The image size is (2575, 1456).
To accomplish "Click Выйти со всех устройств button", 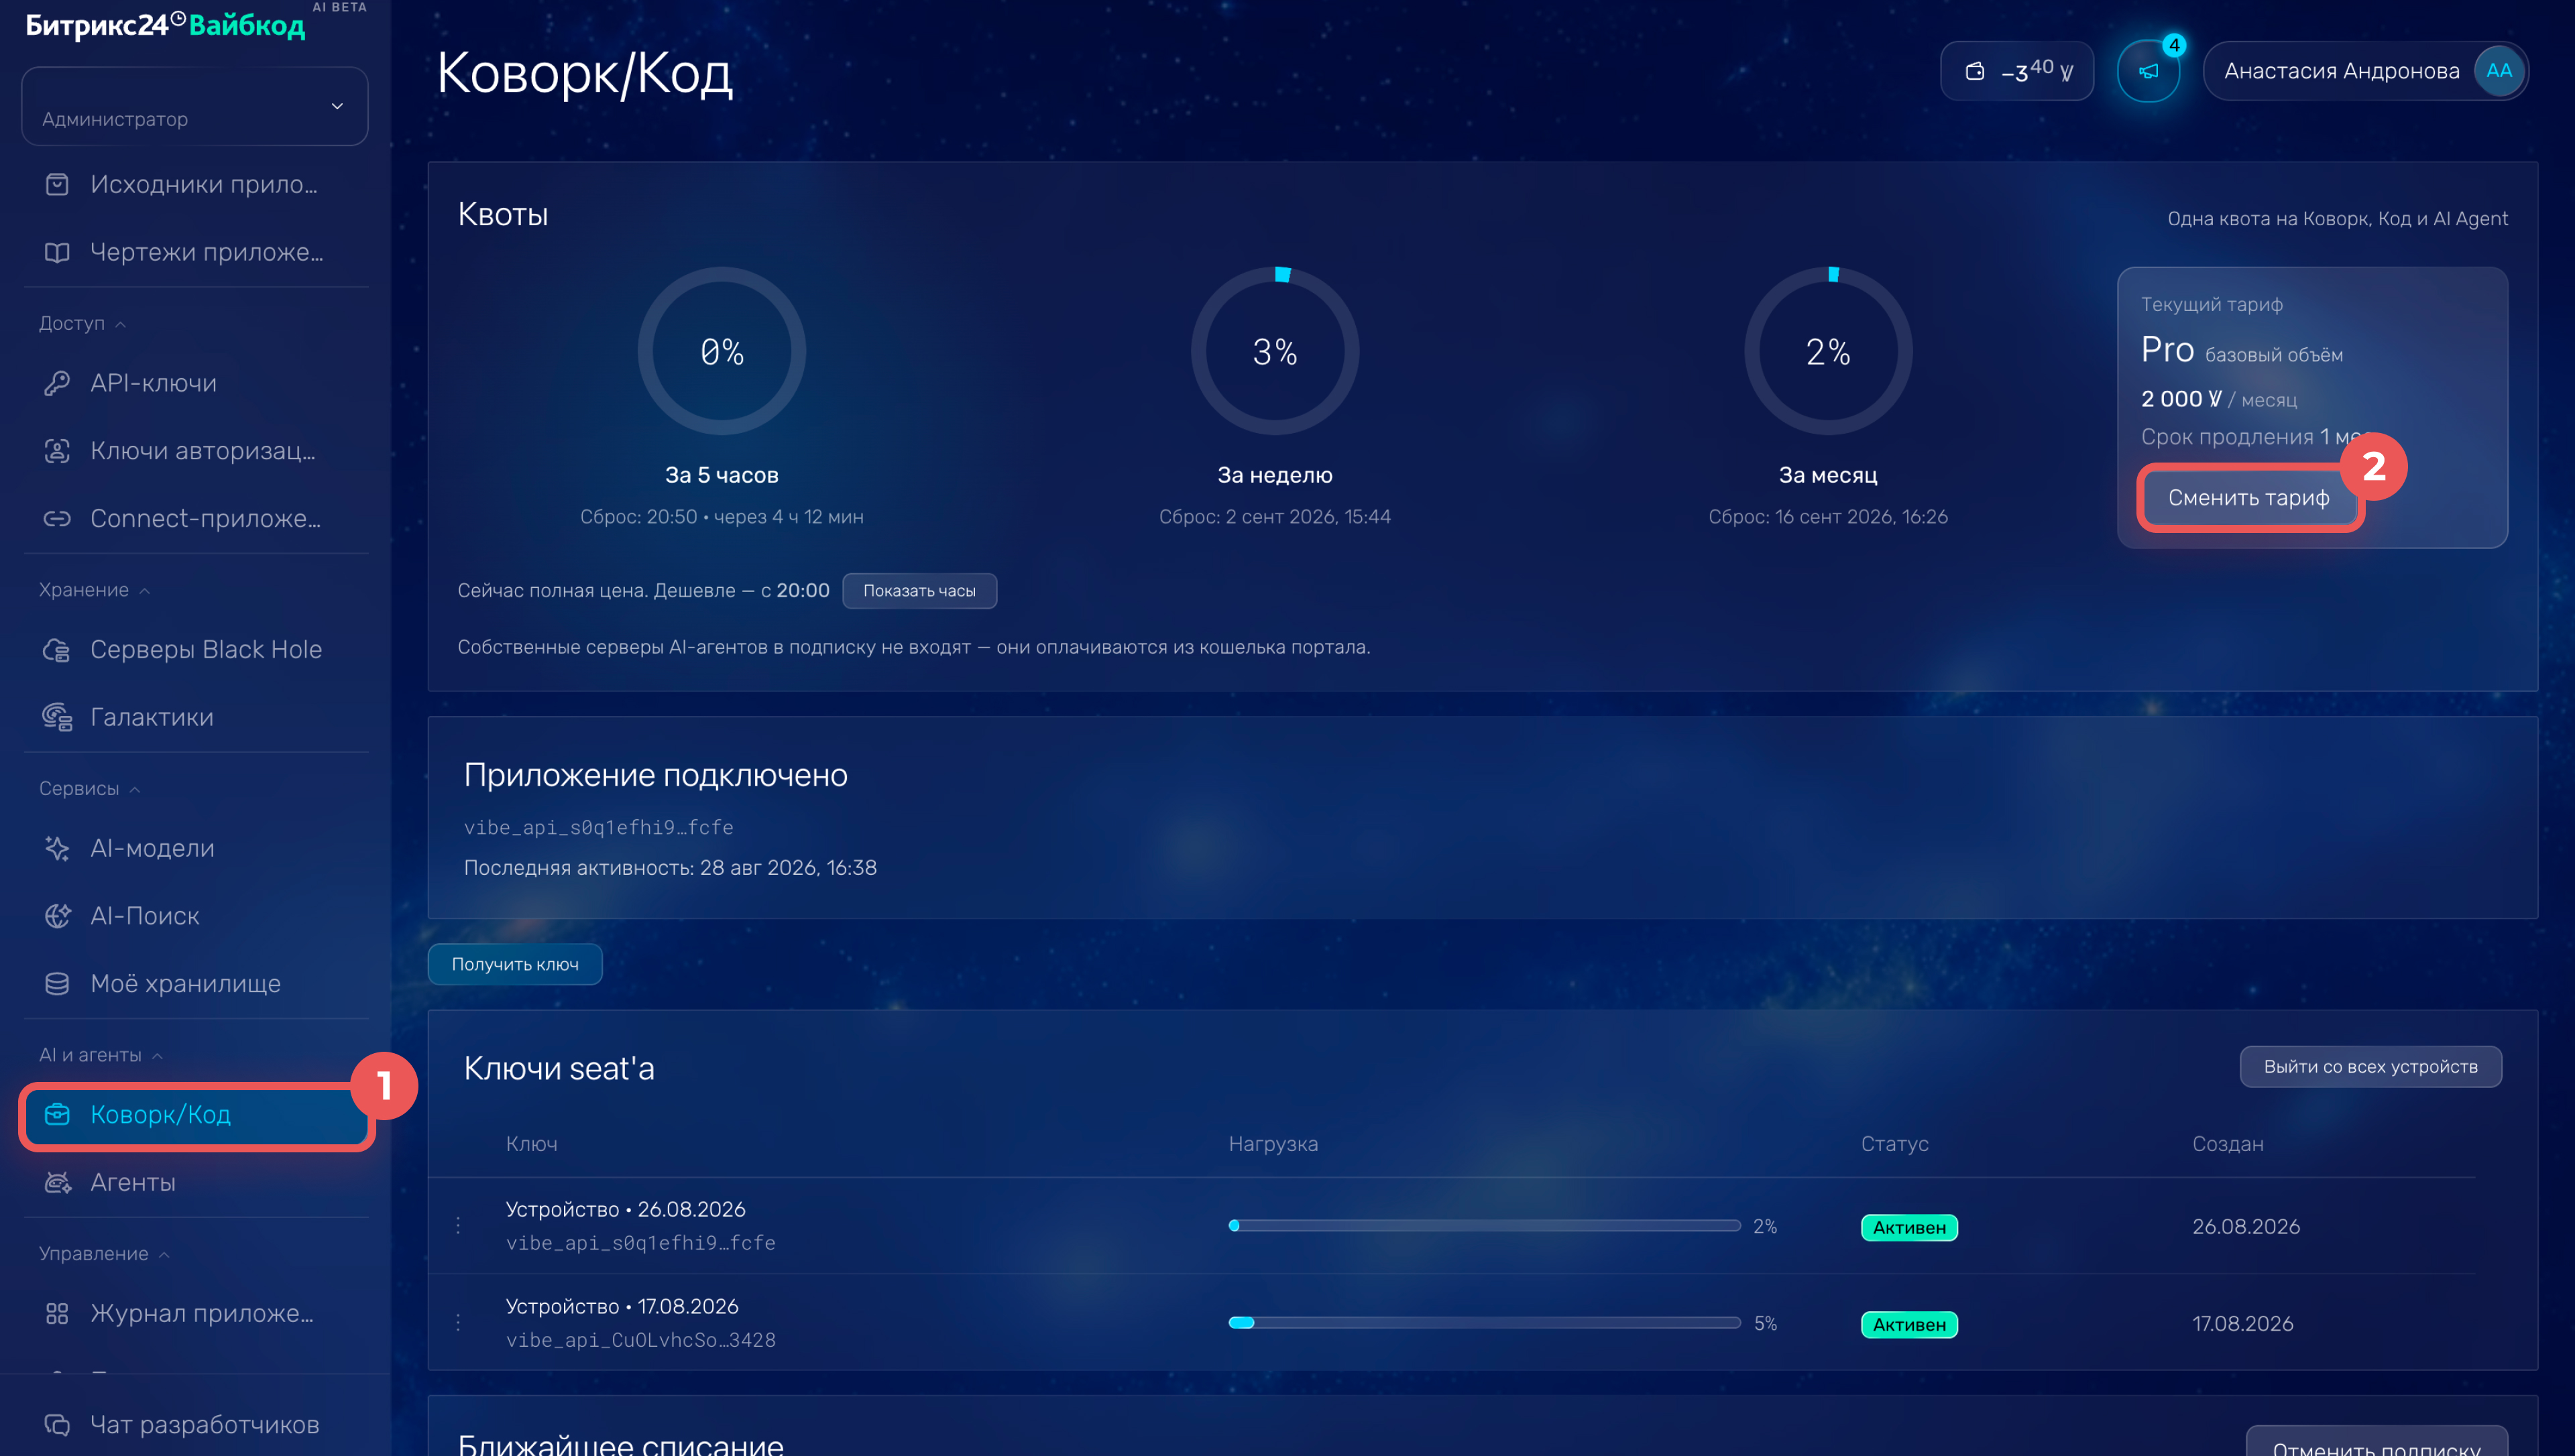I will 2370,1067.
